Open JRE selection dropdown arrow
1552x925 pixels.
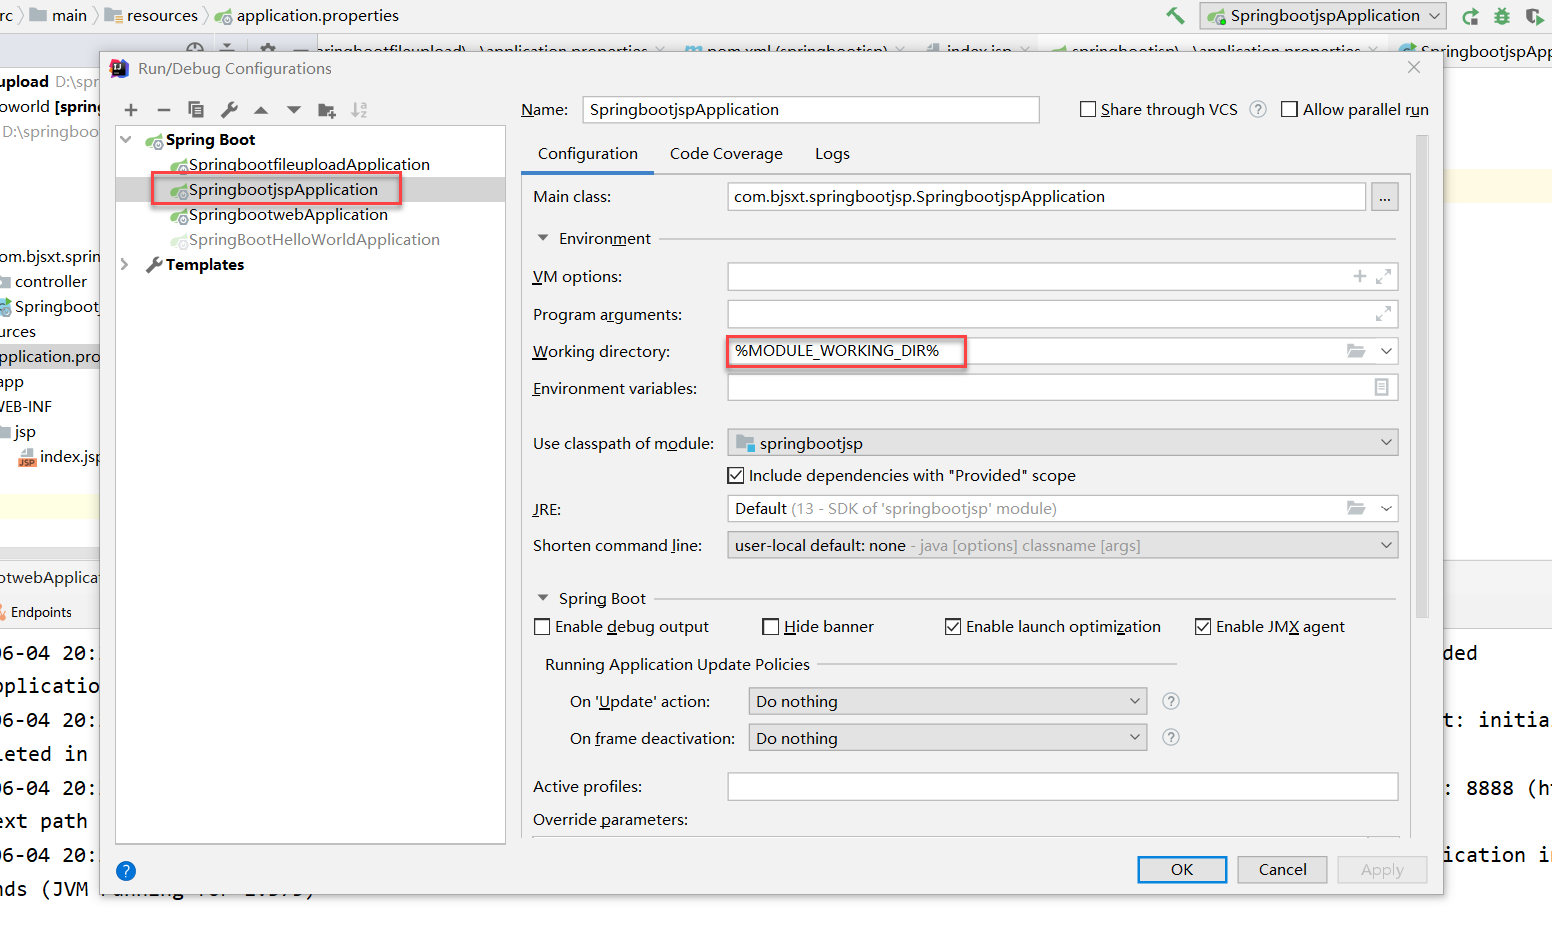click(x=1386, y=508)
